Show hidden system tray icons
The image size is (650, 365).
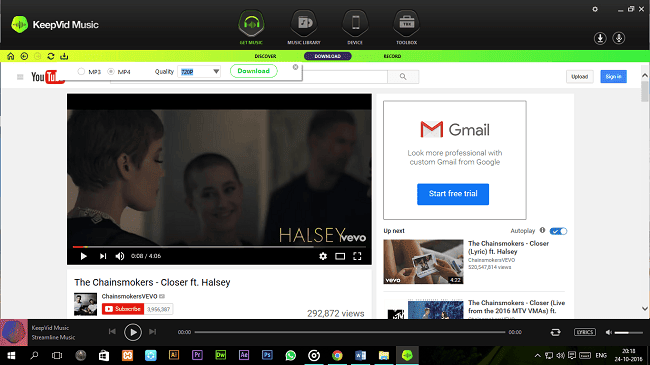pyautogui.click(x=537, y=355)
